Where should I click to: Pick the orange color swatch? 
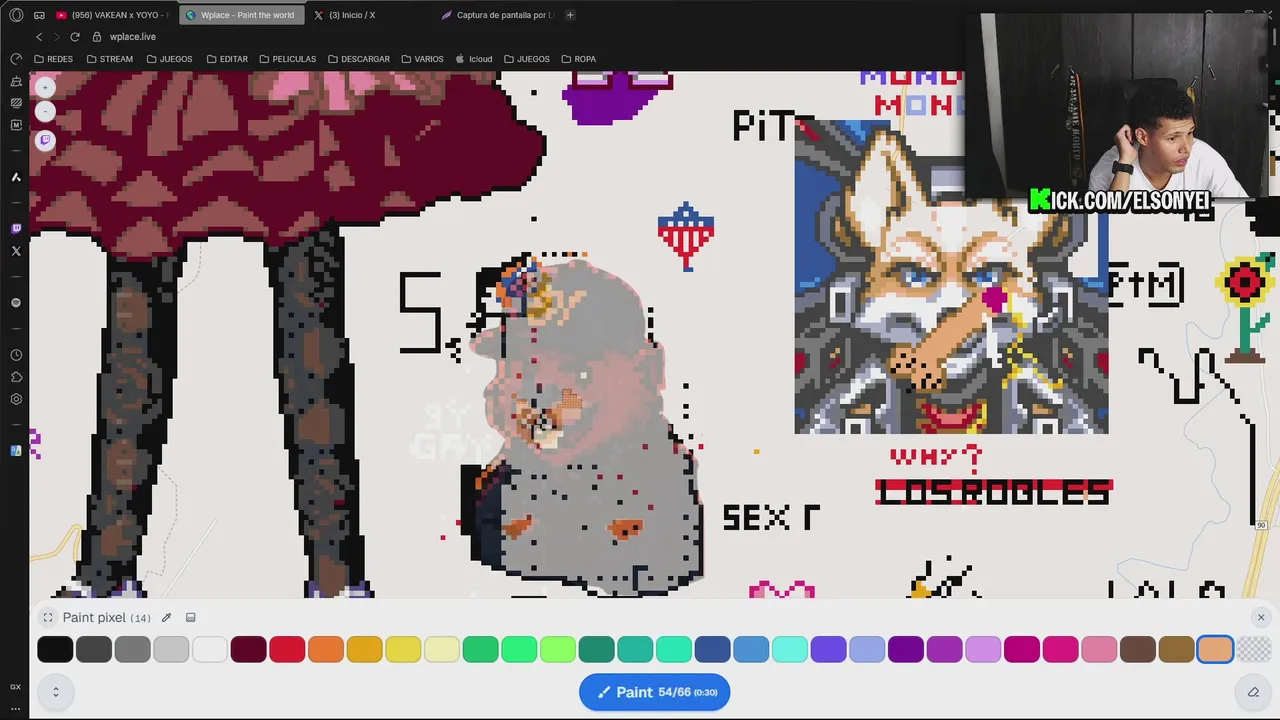[326, 650]
